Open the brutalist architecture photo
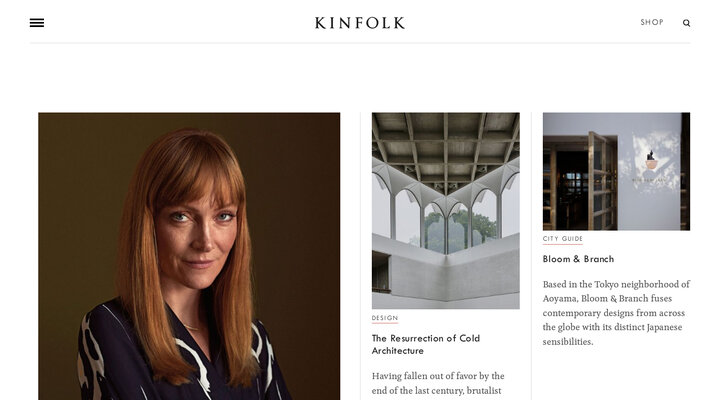 [445, 210]
